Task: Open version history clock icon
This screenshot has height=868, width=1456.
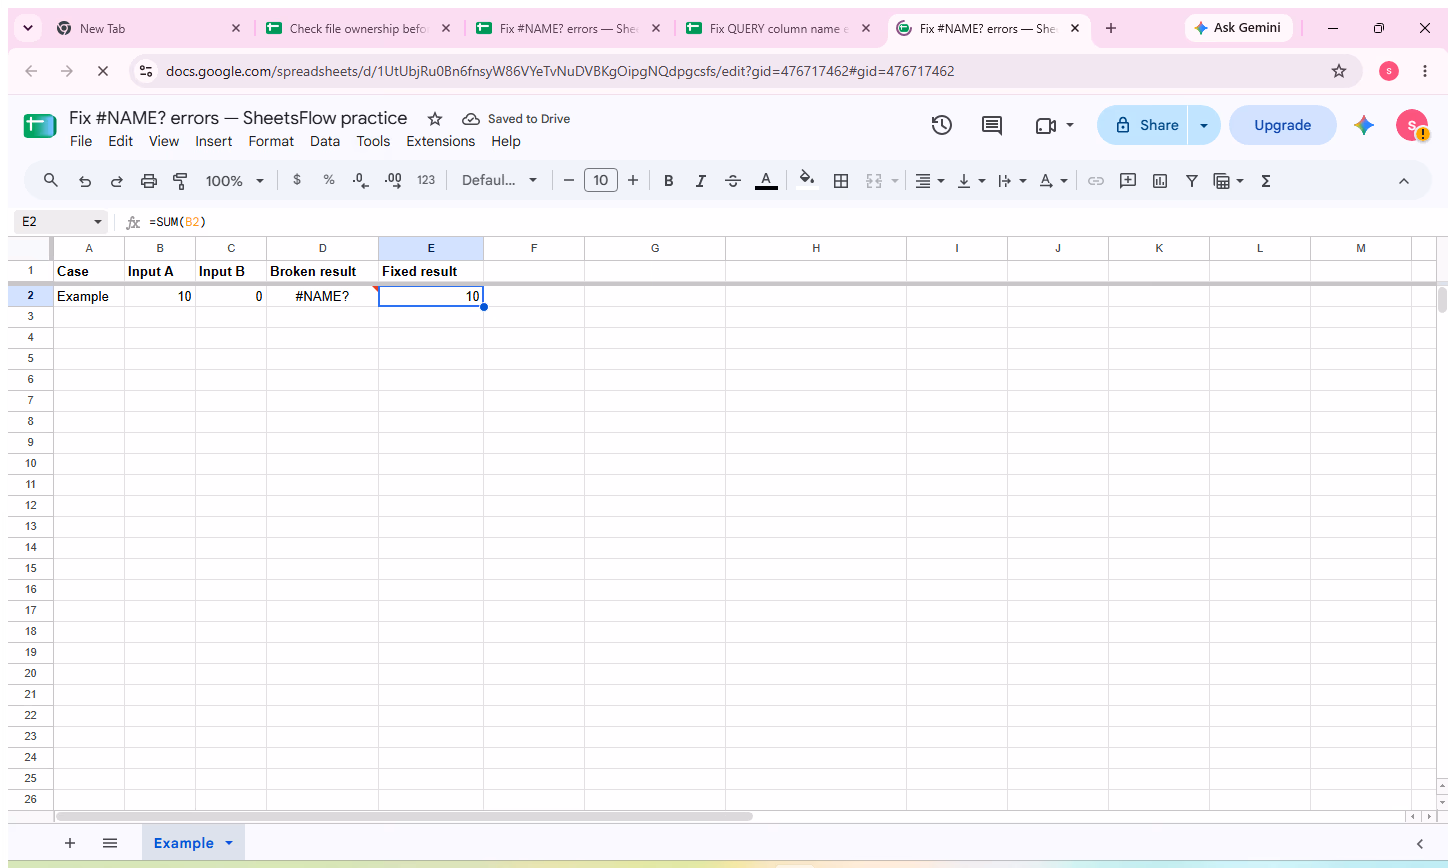Action: click(941, 125)
